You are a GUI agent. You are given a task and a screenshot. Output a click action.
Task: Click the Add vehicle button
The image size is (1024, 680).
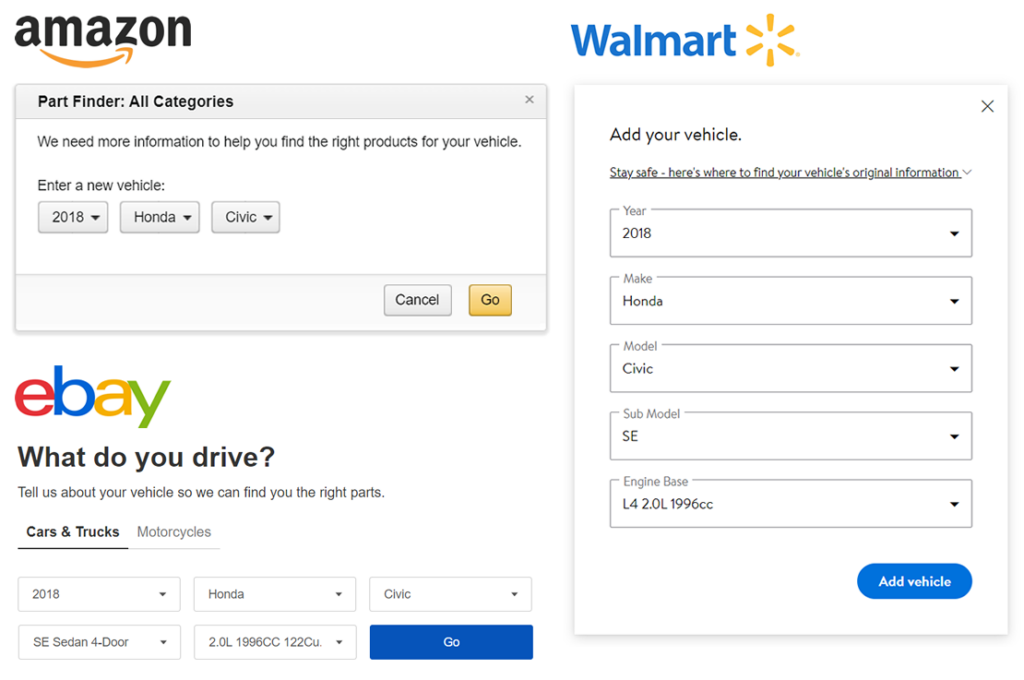[913, 581]
